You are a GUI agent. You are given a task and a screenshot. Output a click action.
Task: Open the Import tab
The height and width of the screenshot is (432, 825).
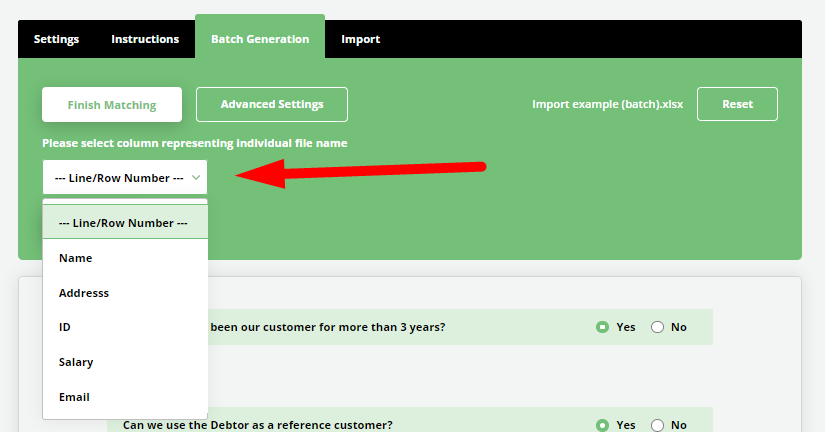coord(360,39)
